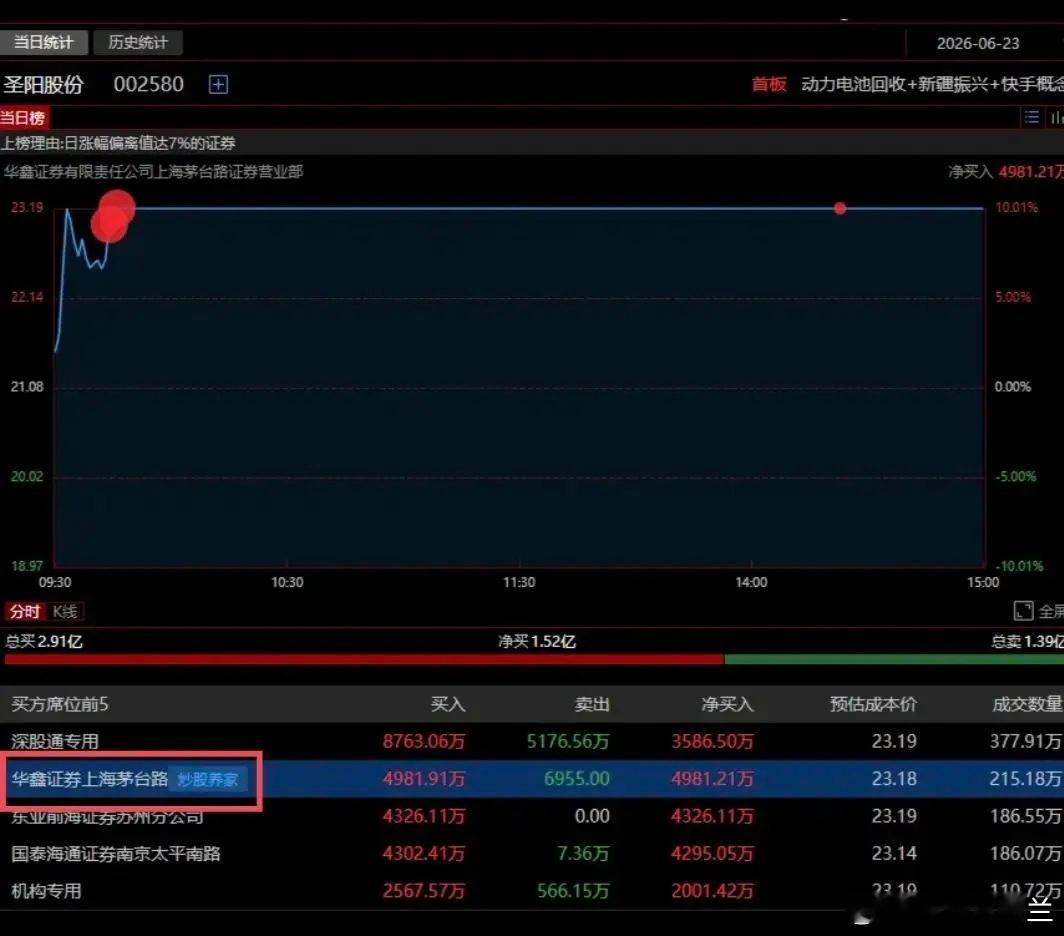Open fullscreen chart with 全屏 icon
The image size is (1064, 936).
coord(1023,611)
